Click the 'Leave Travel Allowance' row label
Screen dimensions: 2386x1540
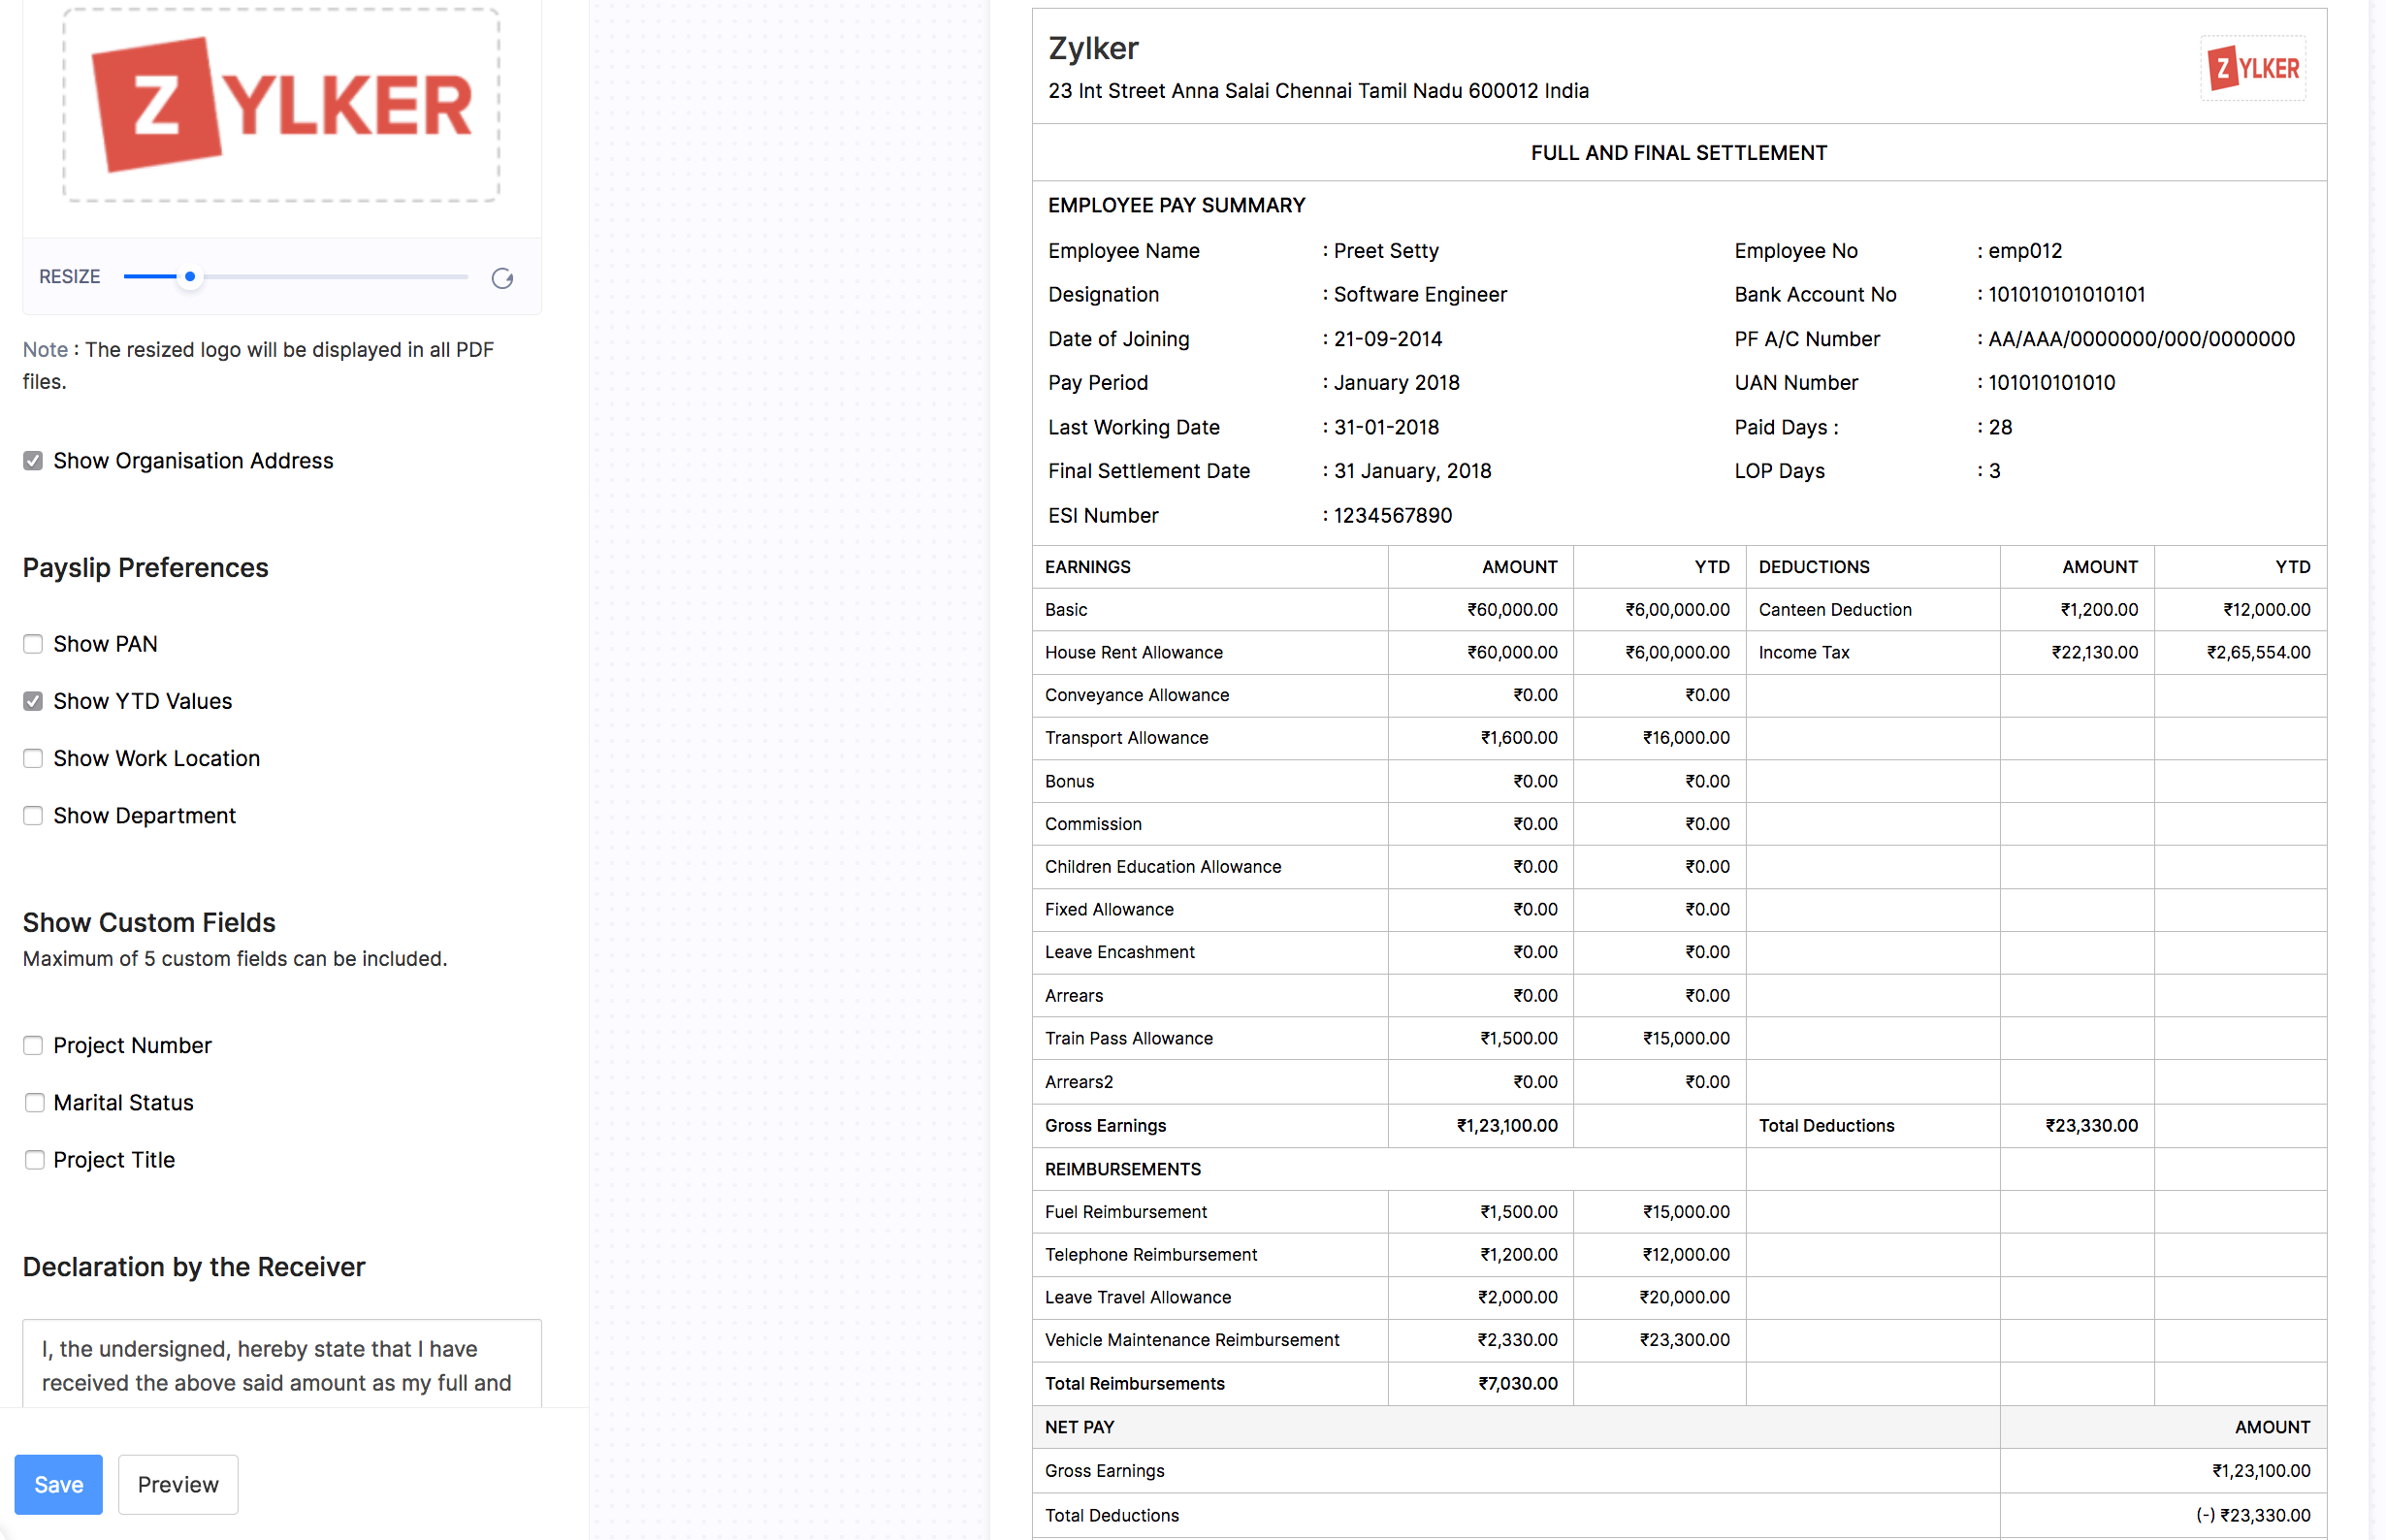(1138, 1298)
